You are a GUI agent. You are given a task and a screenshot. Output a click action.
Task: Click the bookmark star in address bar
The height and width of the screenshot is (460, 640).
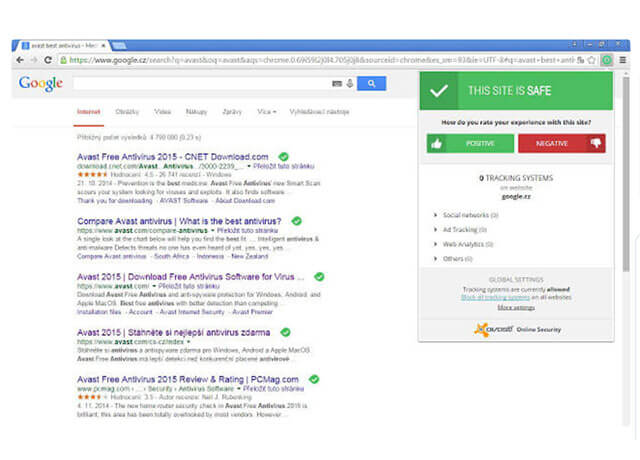pos(592,60)
